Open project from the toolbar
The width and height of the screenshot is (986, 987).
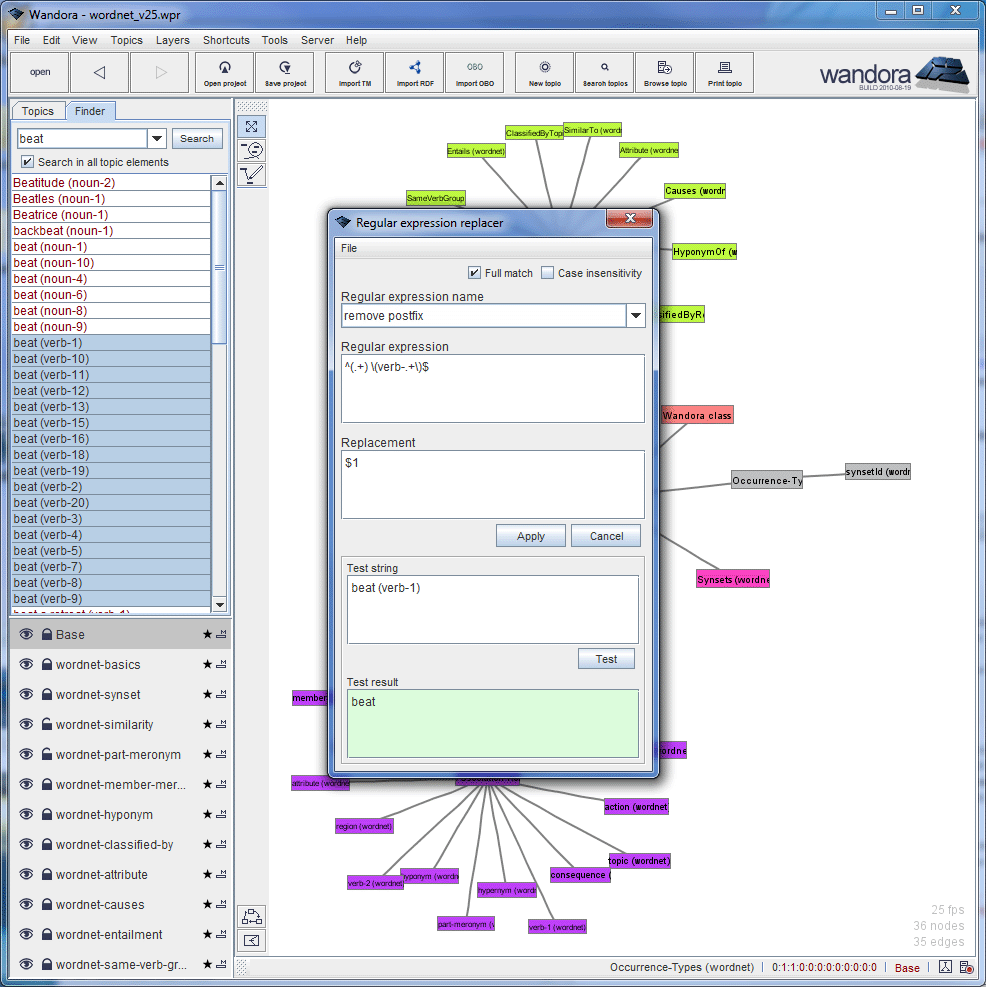coord(224,72)
